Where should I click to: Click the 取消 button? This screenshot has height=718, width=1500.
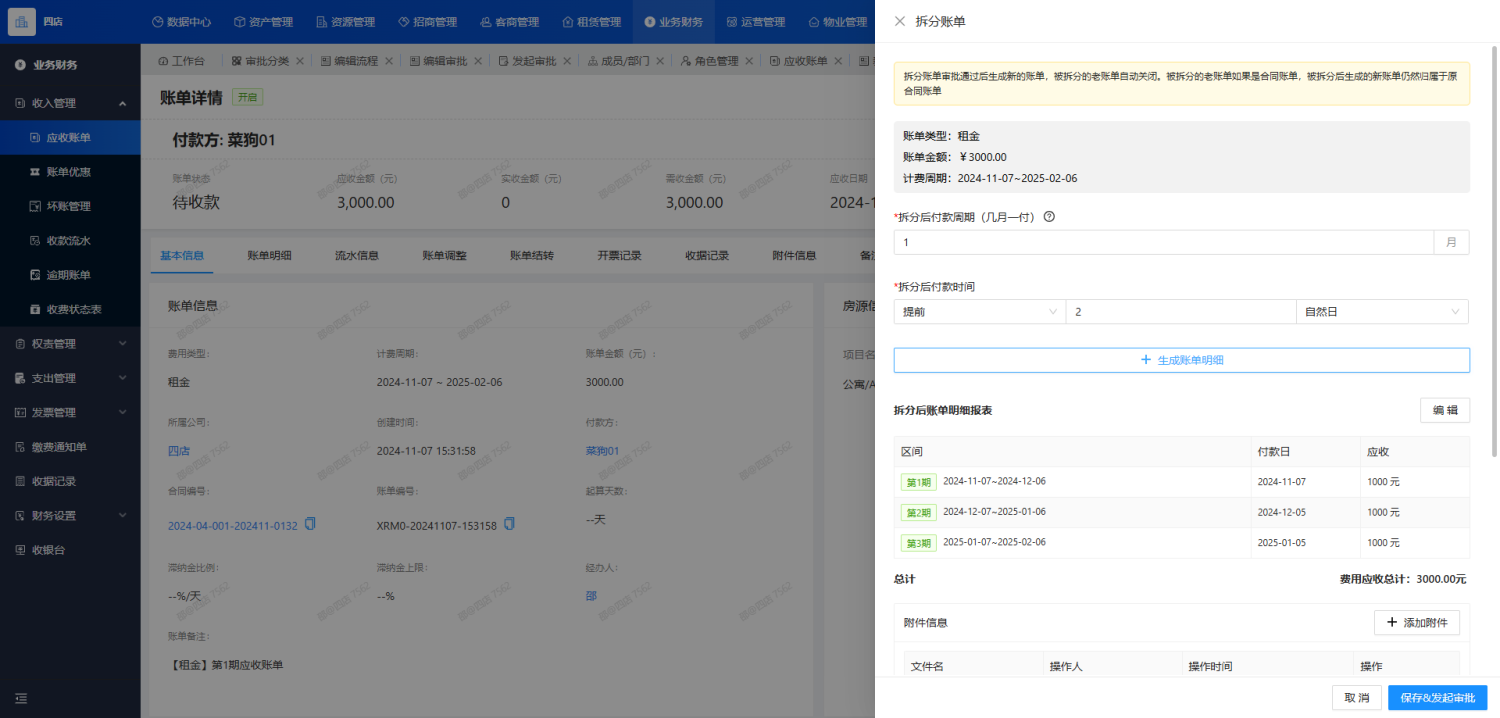[1357, 697]
